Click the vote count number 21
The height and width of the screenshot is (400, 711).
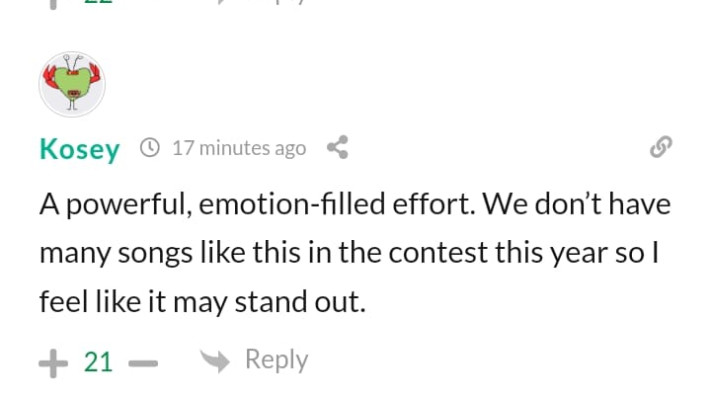click(98, 362)
